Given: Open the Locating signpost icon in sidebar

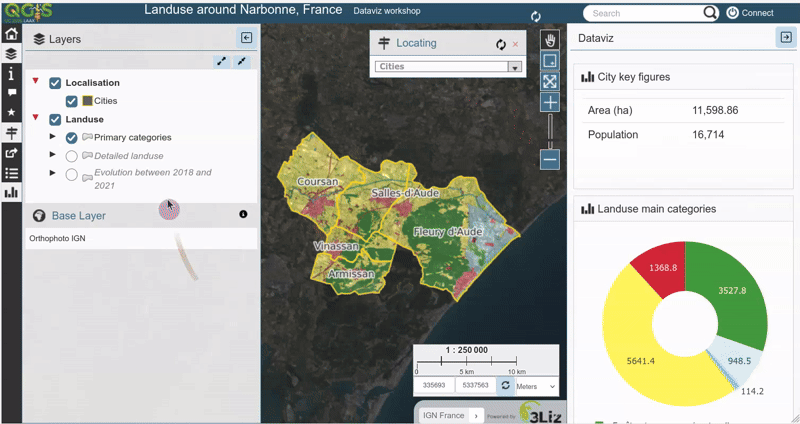Looking at the screenshot, I should point(11,133).
